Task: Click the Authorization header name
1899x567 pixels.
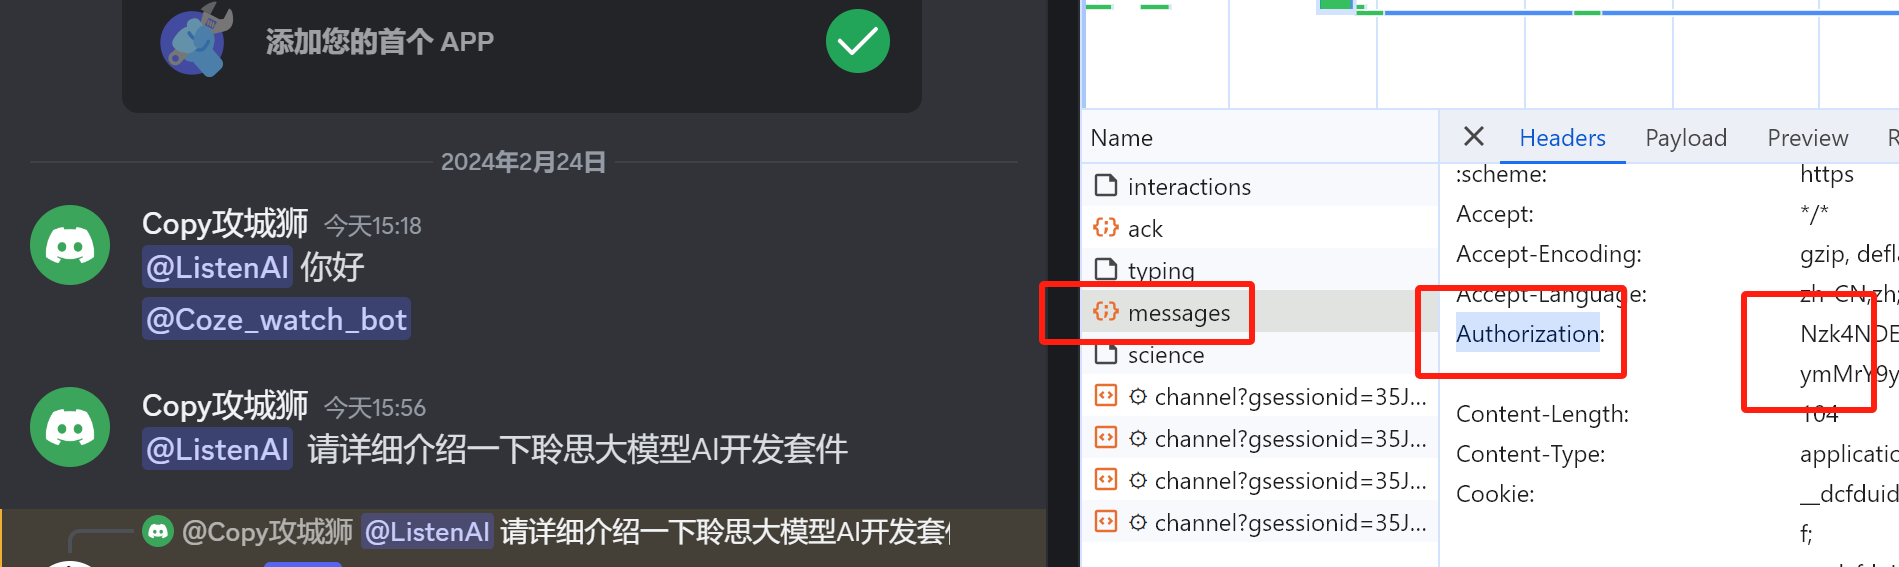Action: pyautogui.click(x=1530, y=334)
